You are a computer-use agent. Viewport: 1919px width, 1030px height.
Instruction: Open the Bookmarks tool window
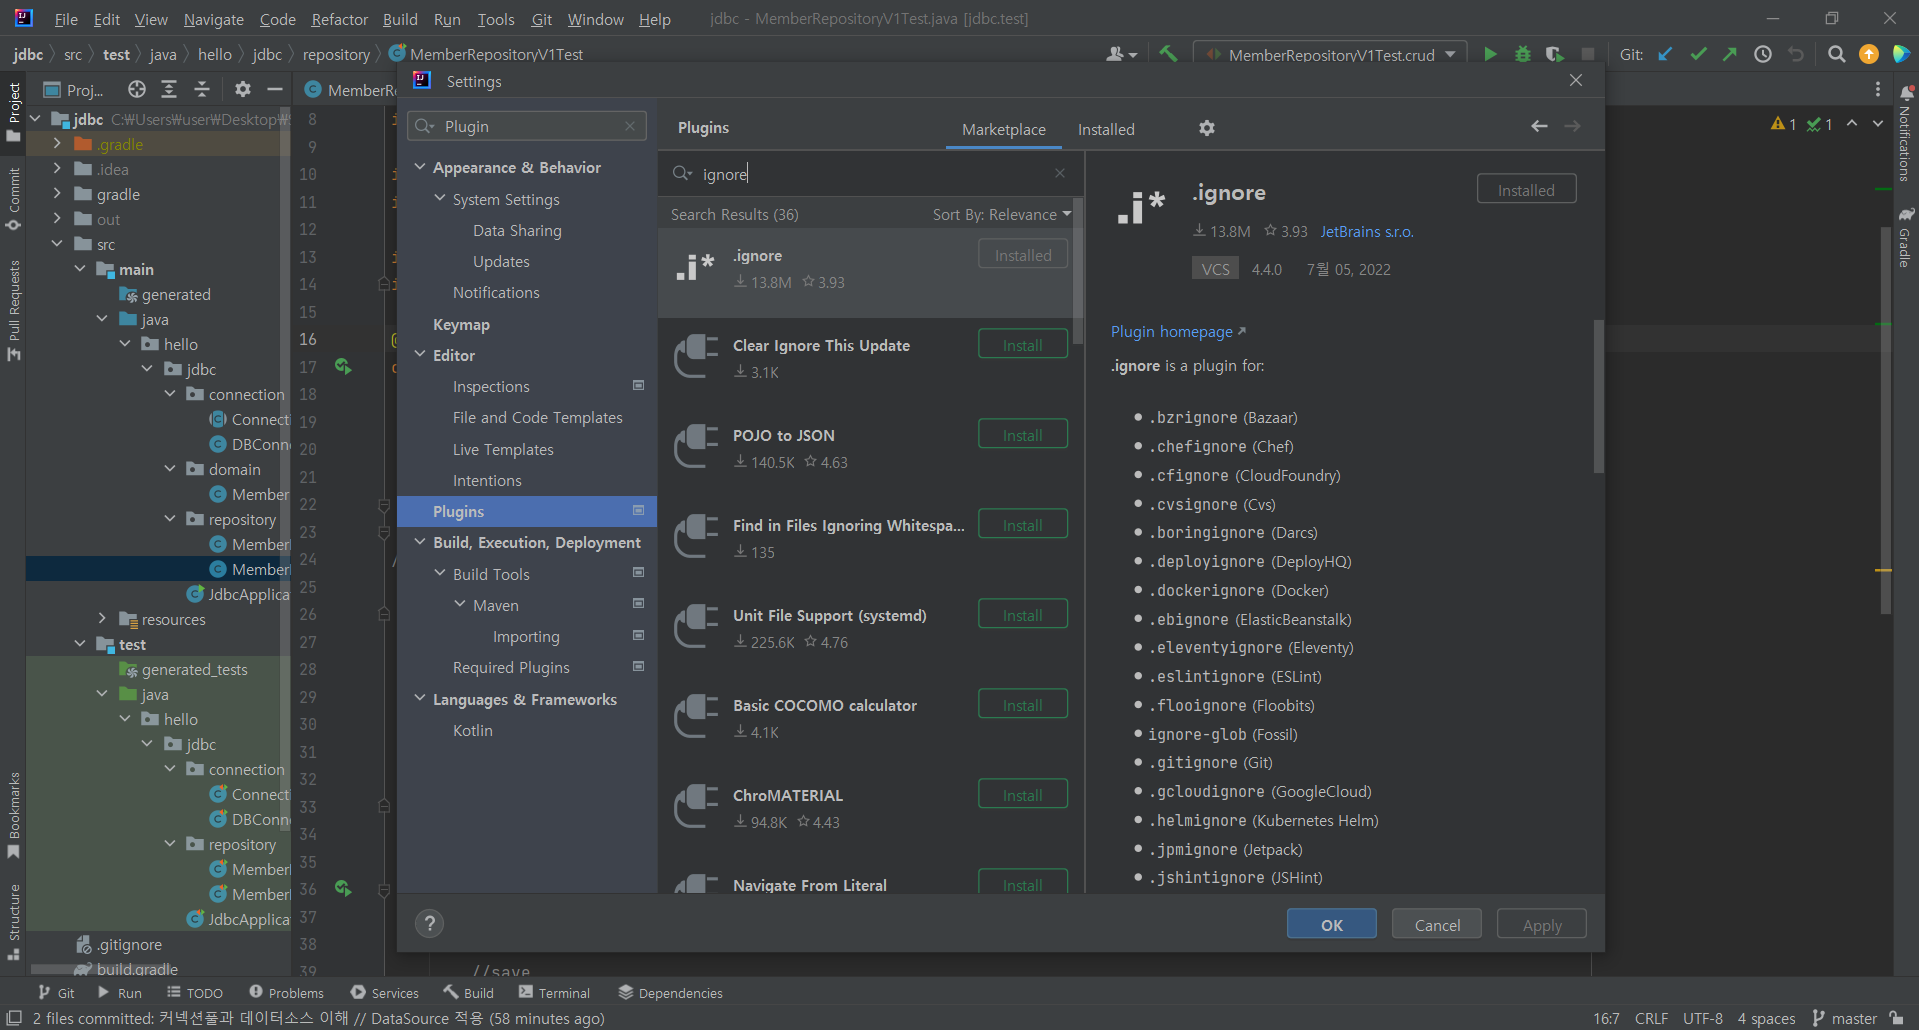14,814
